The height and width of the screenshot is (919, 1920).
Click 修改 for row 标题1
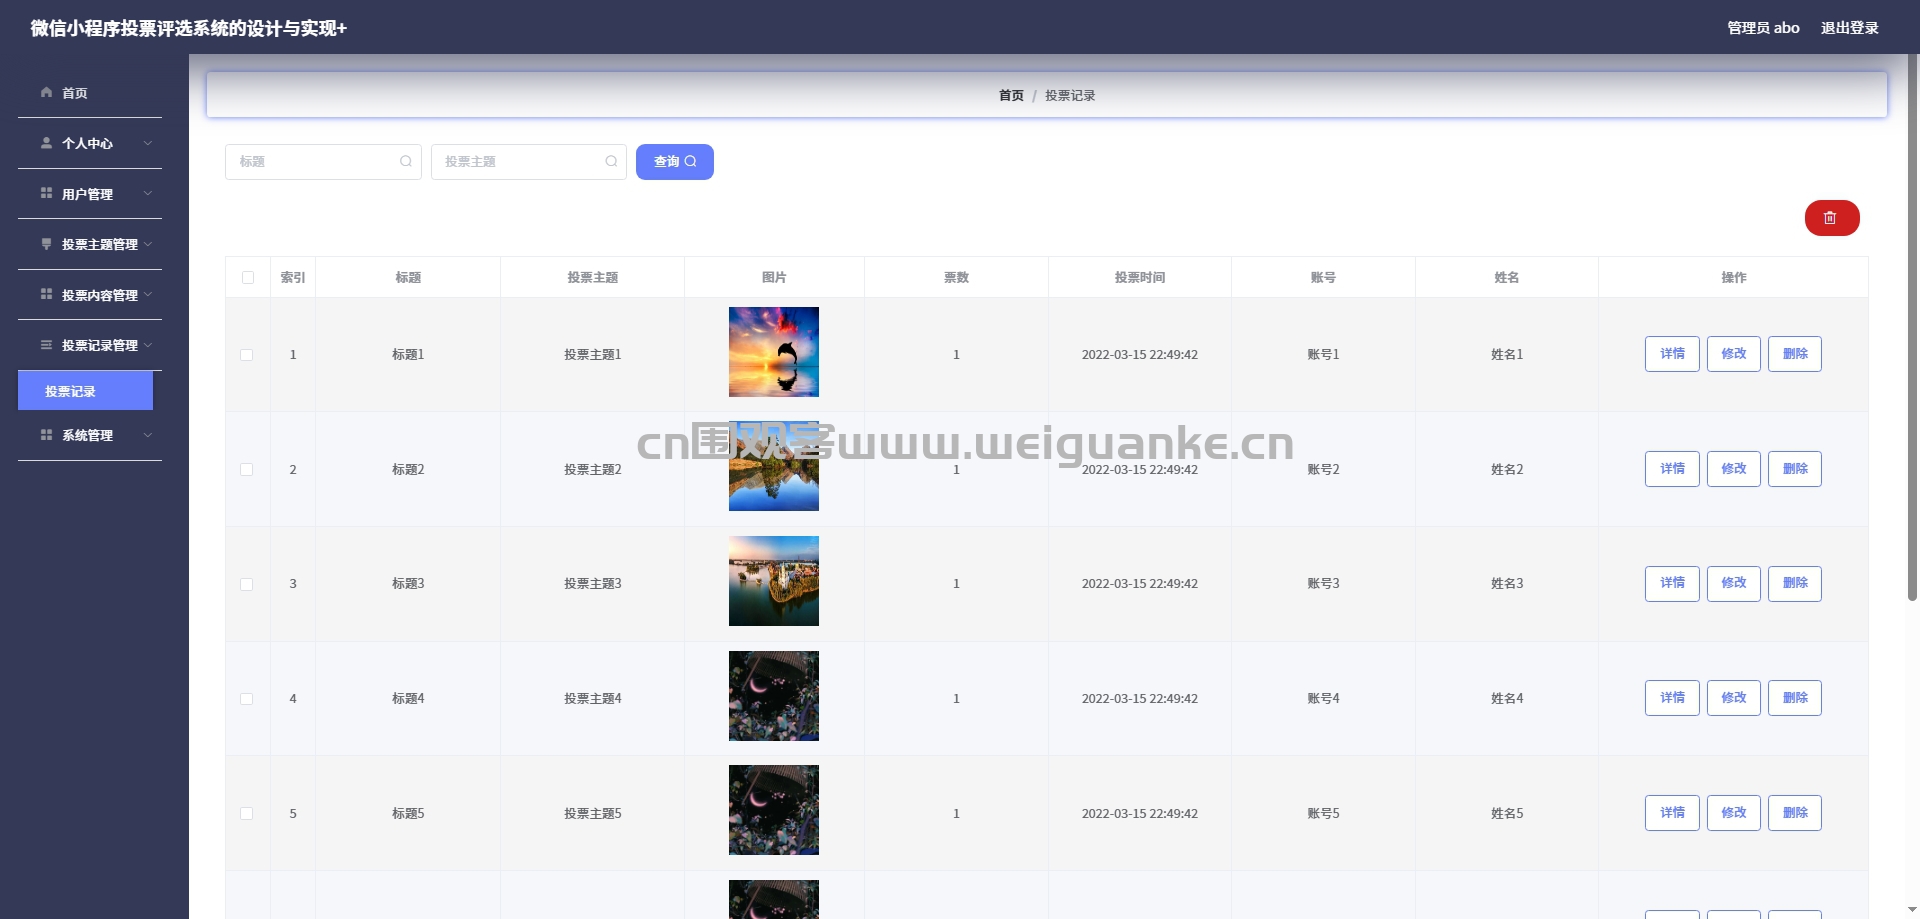click(x=1734, y=354)
